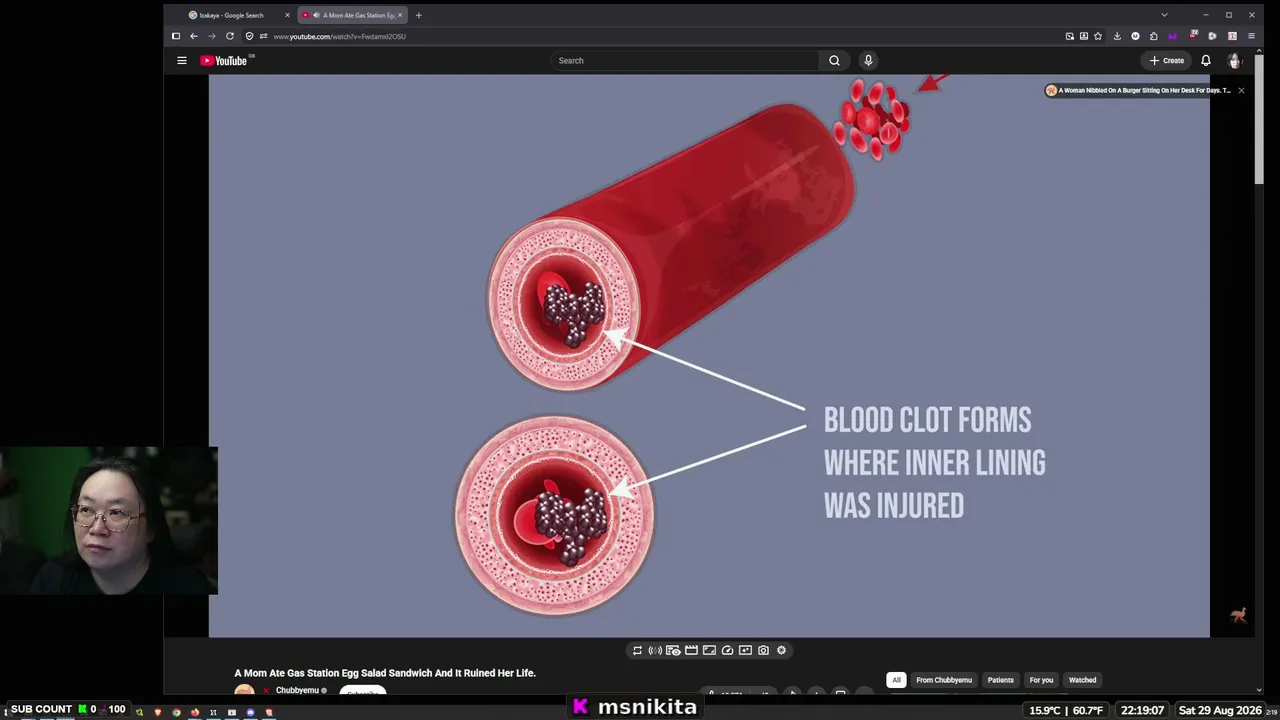The height and width of the screenshot is (720, 1280).
Task: Select the Patients filter chip
Action: (x=1001, y=680)
